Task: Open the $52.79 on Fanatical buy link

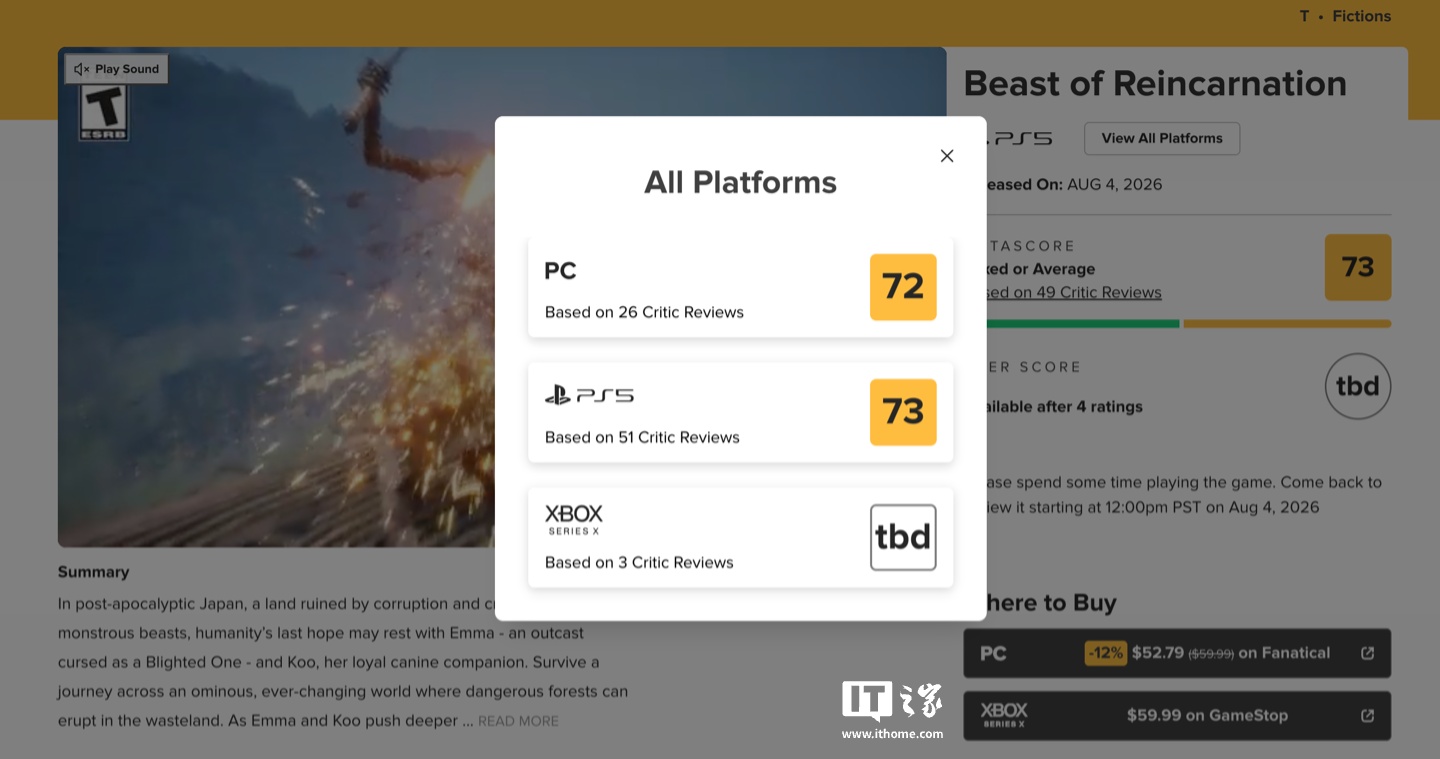Action: click(x=1177, y=653)
